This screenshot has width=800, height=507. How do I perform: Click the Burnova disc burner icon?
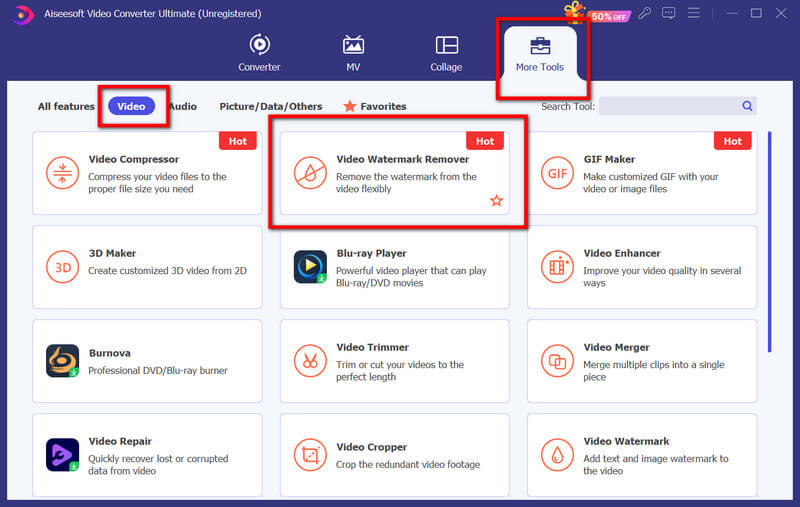pyautogui.click(x=63, y=361)
